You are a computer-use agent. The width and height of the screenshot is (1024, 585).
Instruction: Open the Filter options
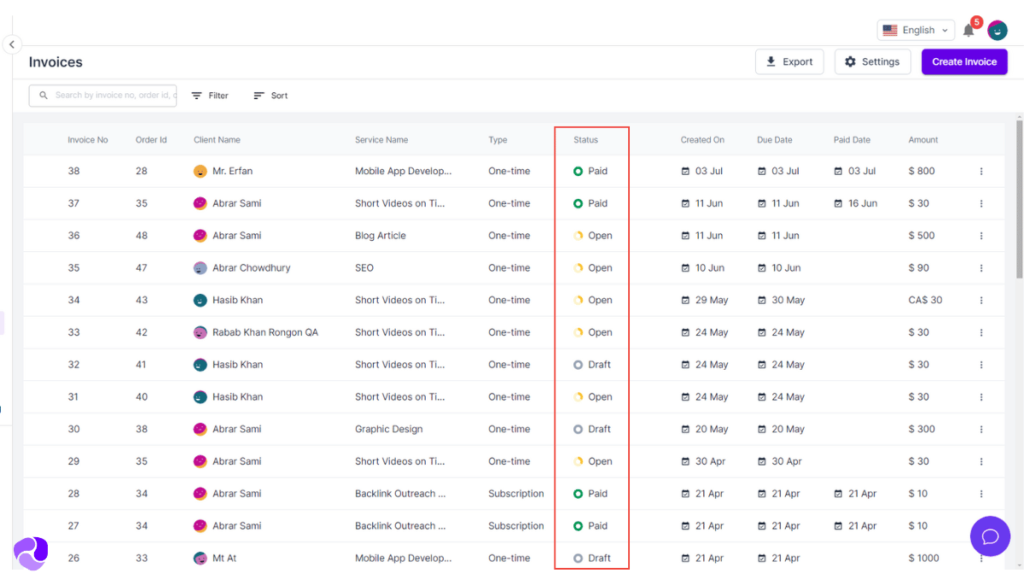210,96
